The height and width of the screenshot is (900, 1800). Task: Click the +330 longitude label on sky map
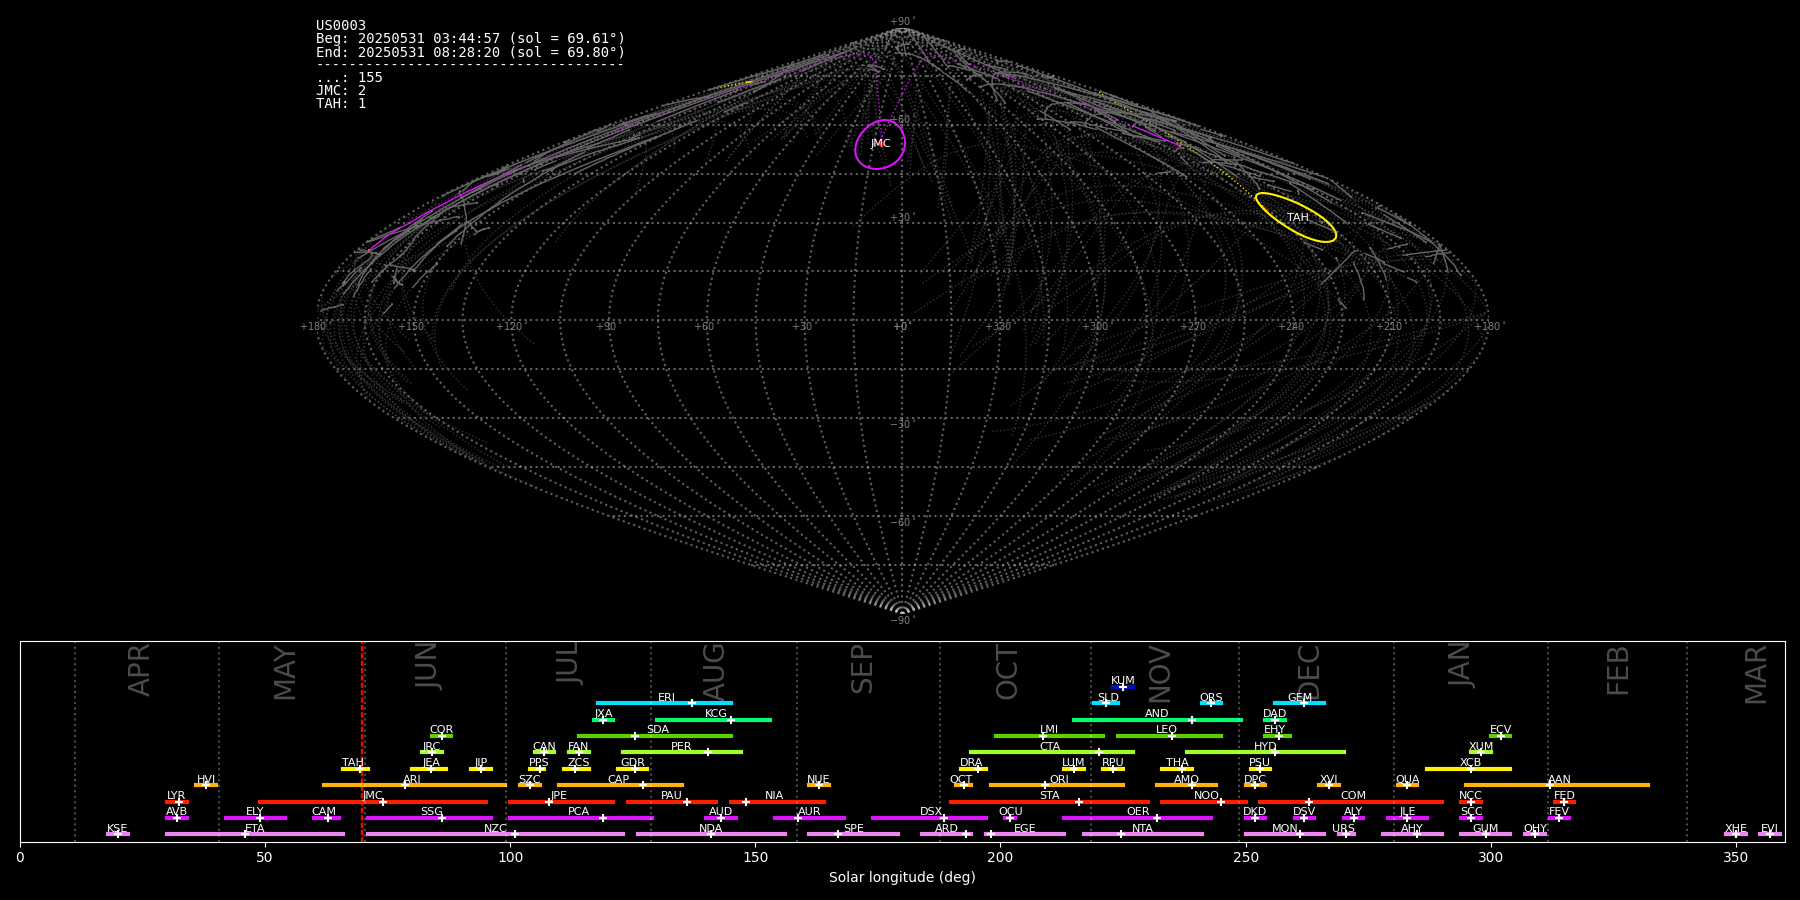click(997, 327)
